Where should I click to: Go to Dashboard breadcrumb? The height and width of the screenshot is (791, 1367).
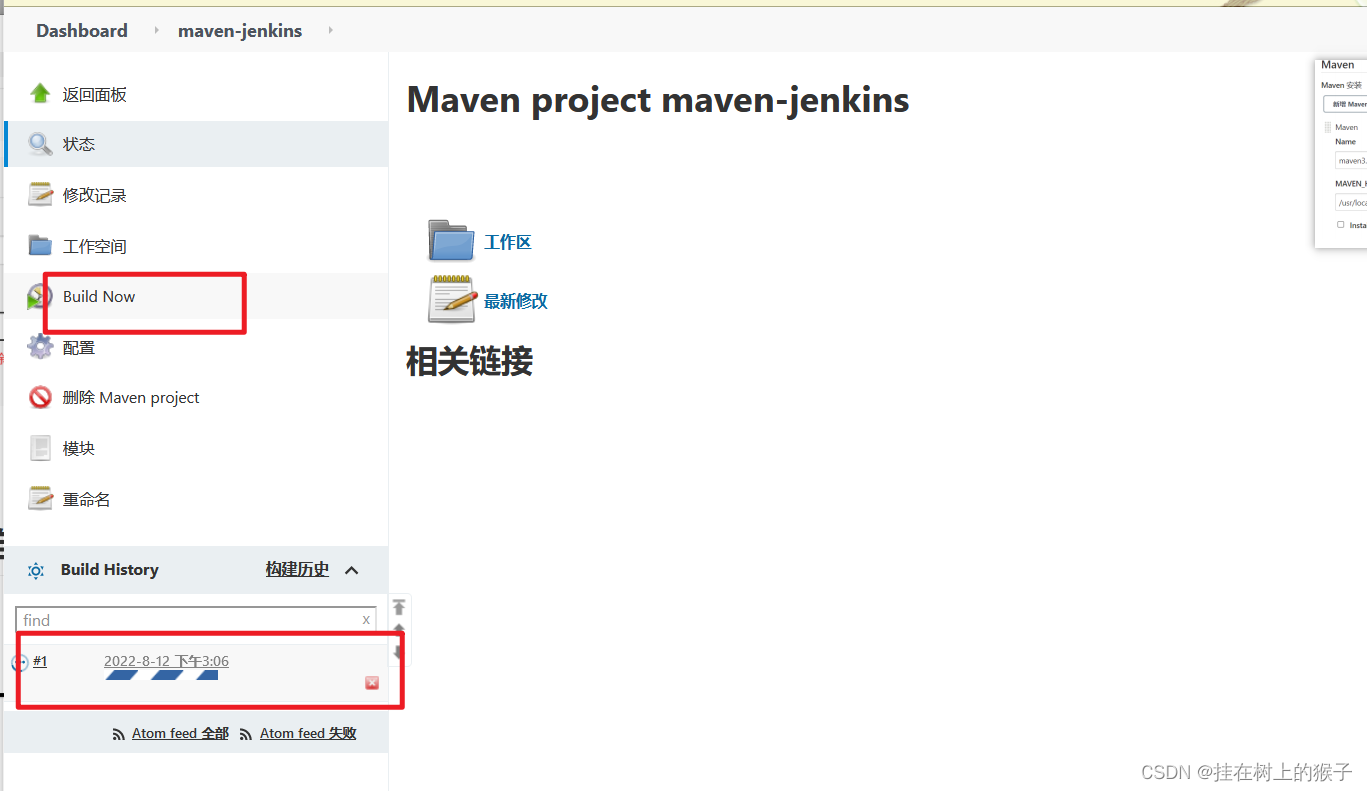82,31
